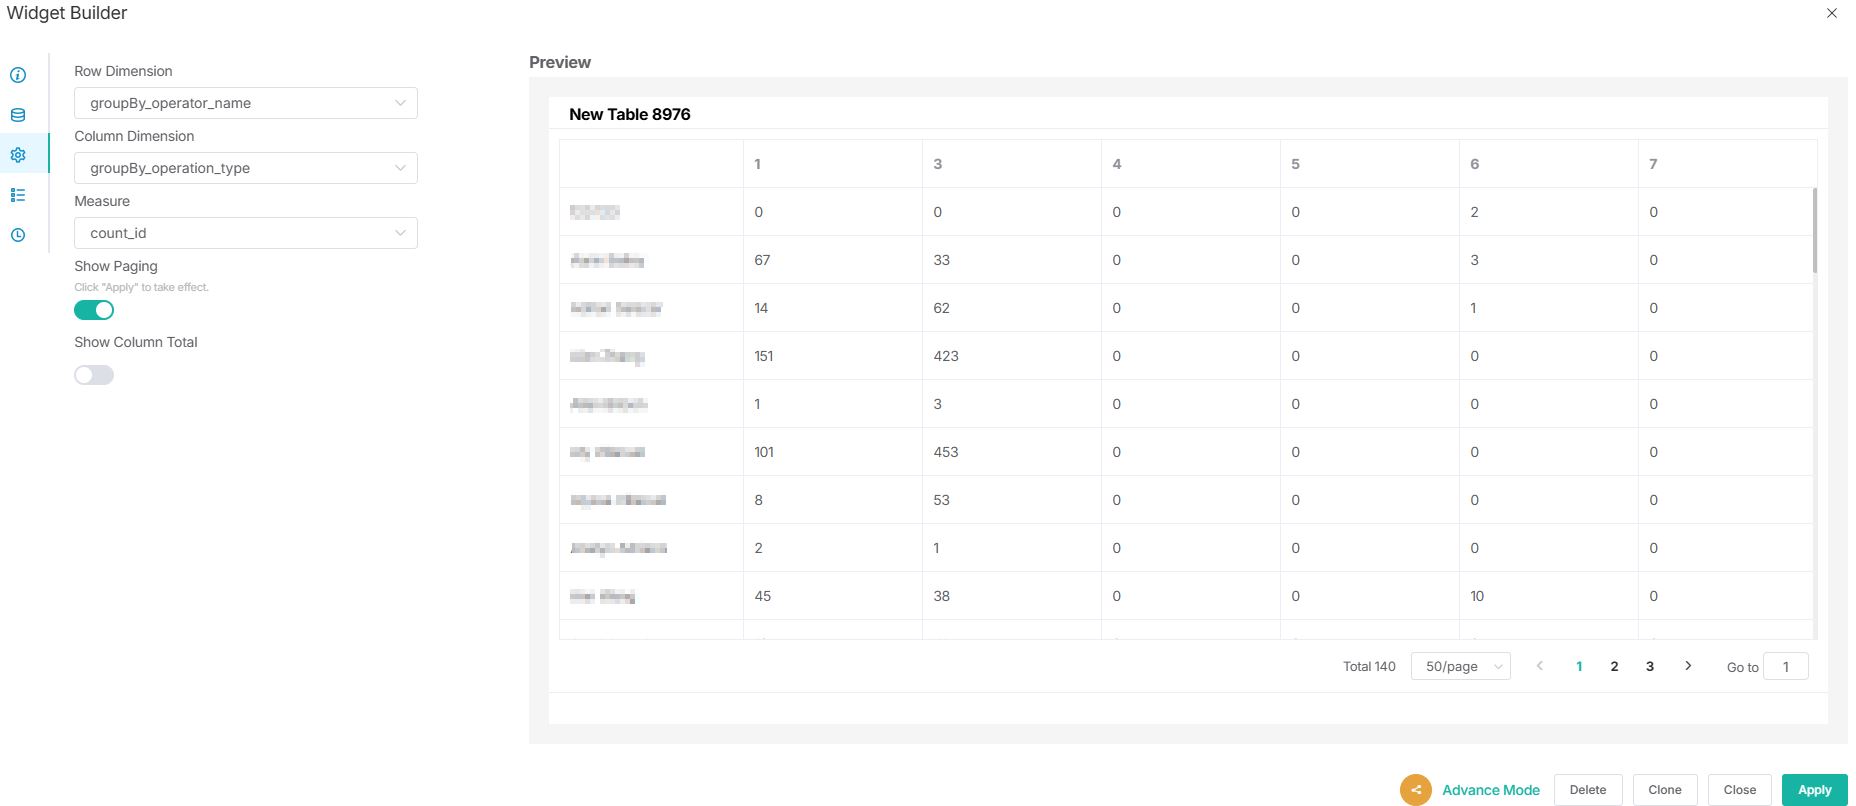Open the clock history sidebar icon
The width and height of the screenshot is (1856, 806).
(x=18, y=235)
